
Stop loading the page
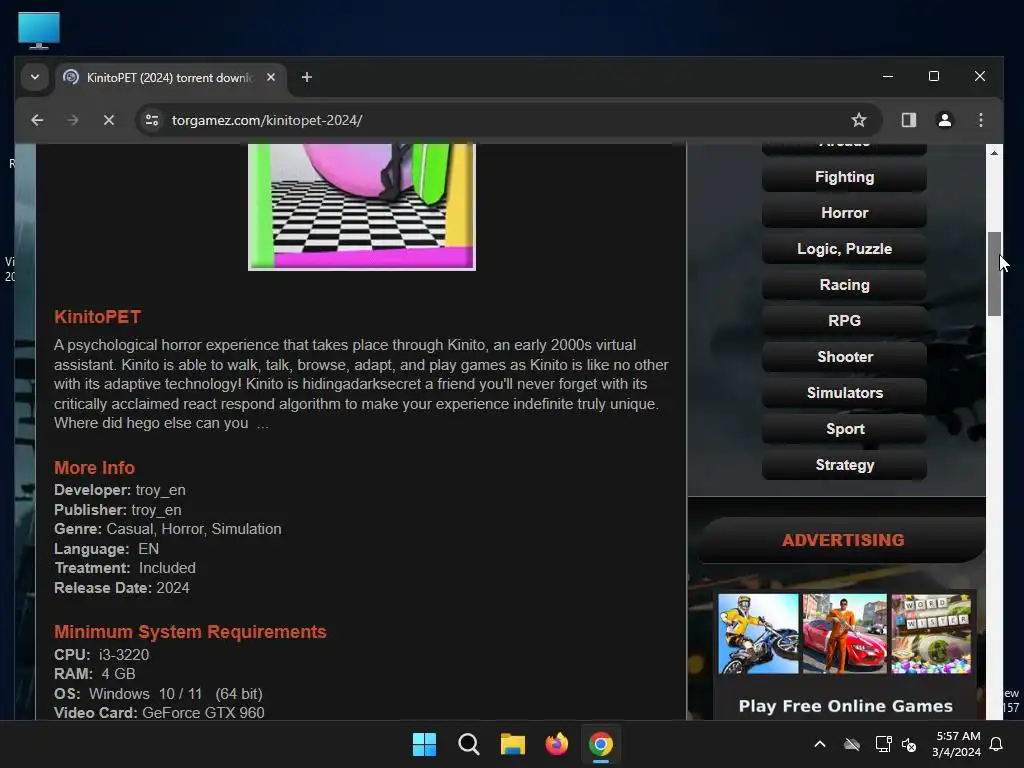(109, 120)
